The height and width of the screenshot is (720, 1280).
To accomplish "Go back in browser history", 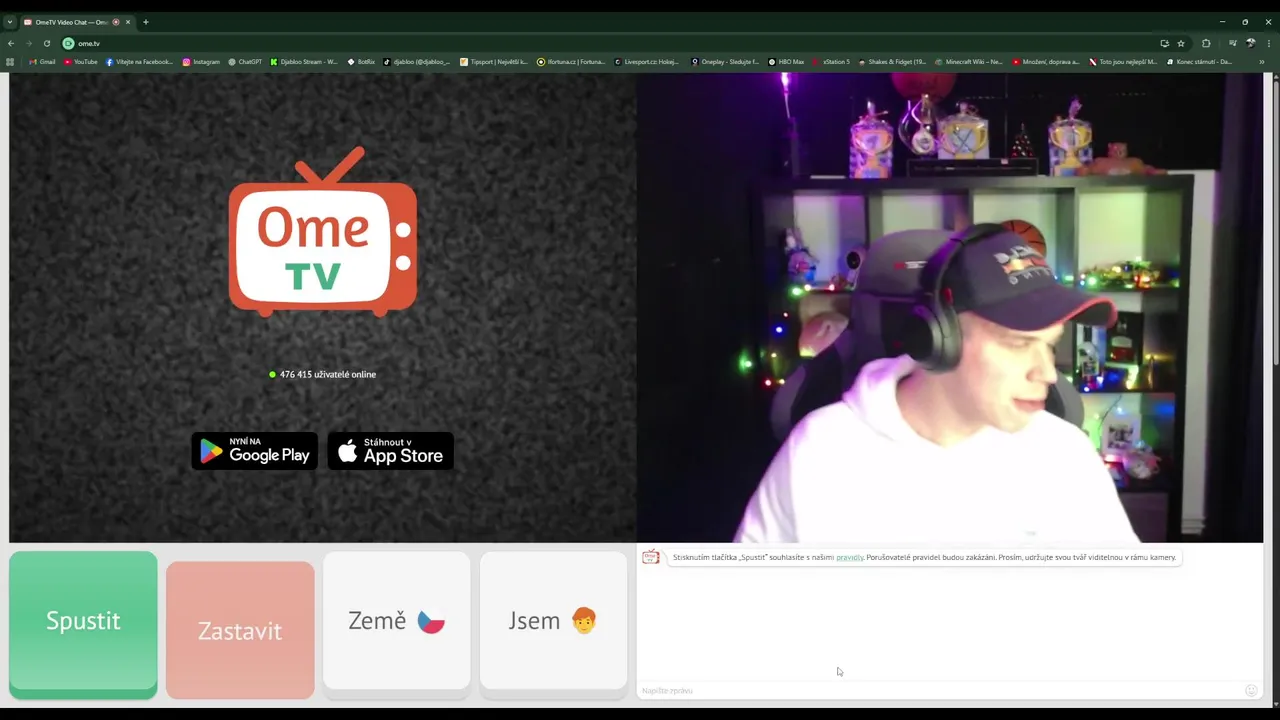I will [x=11, y=43].
